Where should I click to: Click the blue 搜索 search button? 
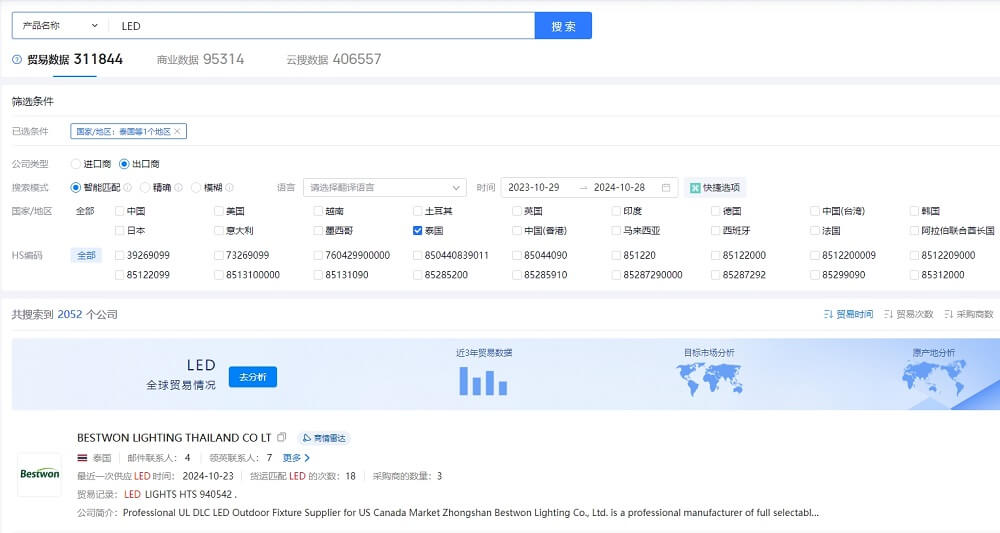point(563,26)
